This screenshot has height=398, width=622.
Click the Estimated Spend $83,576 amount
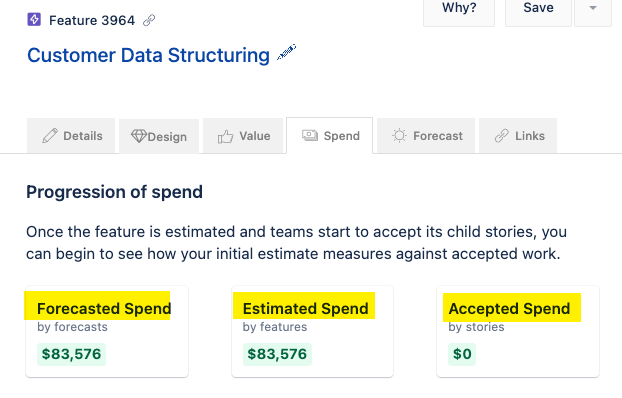277,354
